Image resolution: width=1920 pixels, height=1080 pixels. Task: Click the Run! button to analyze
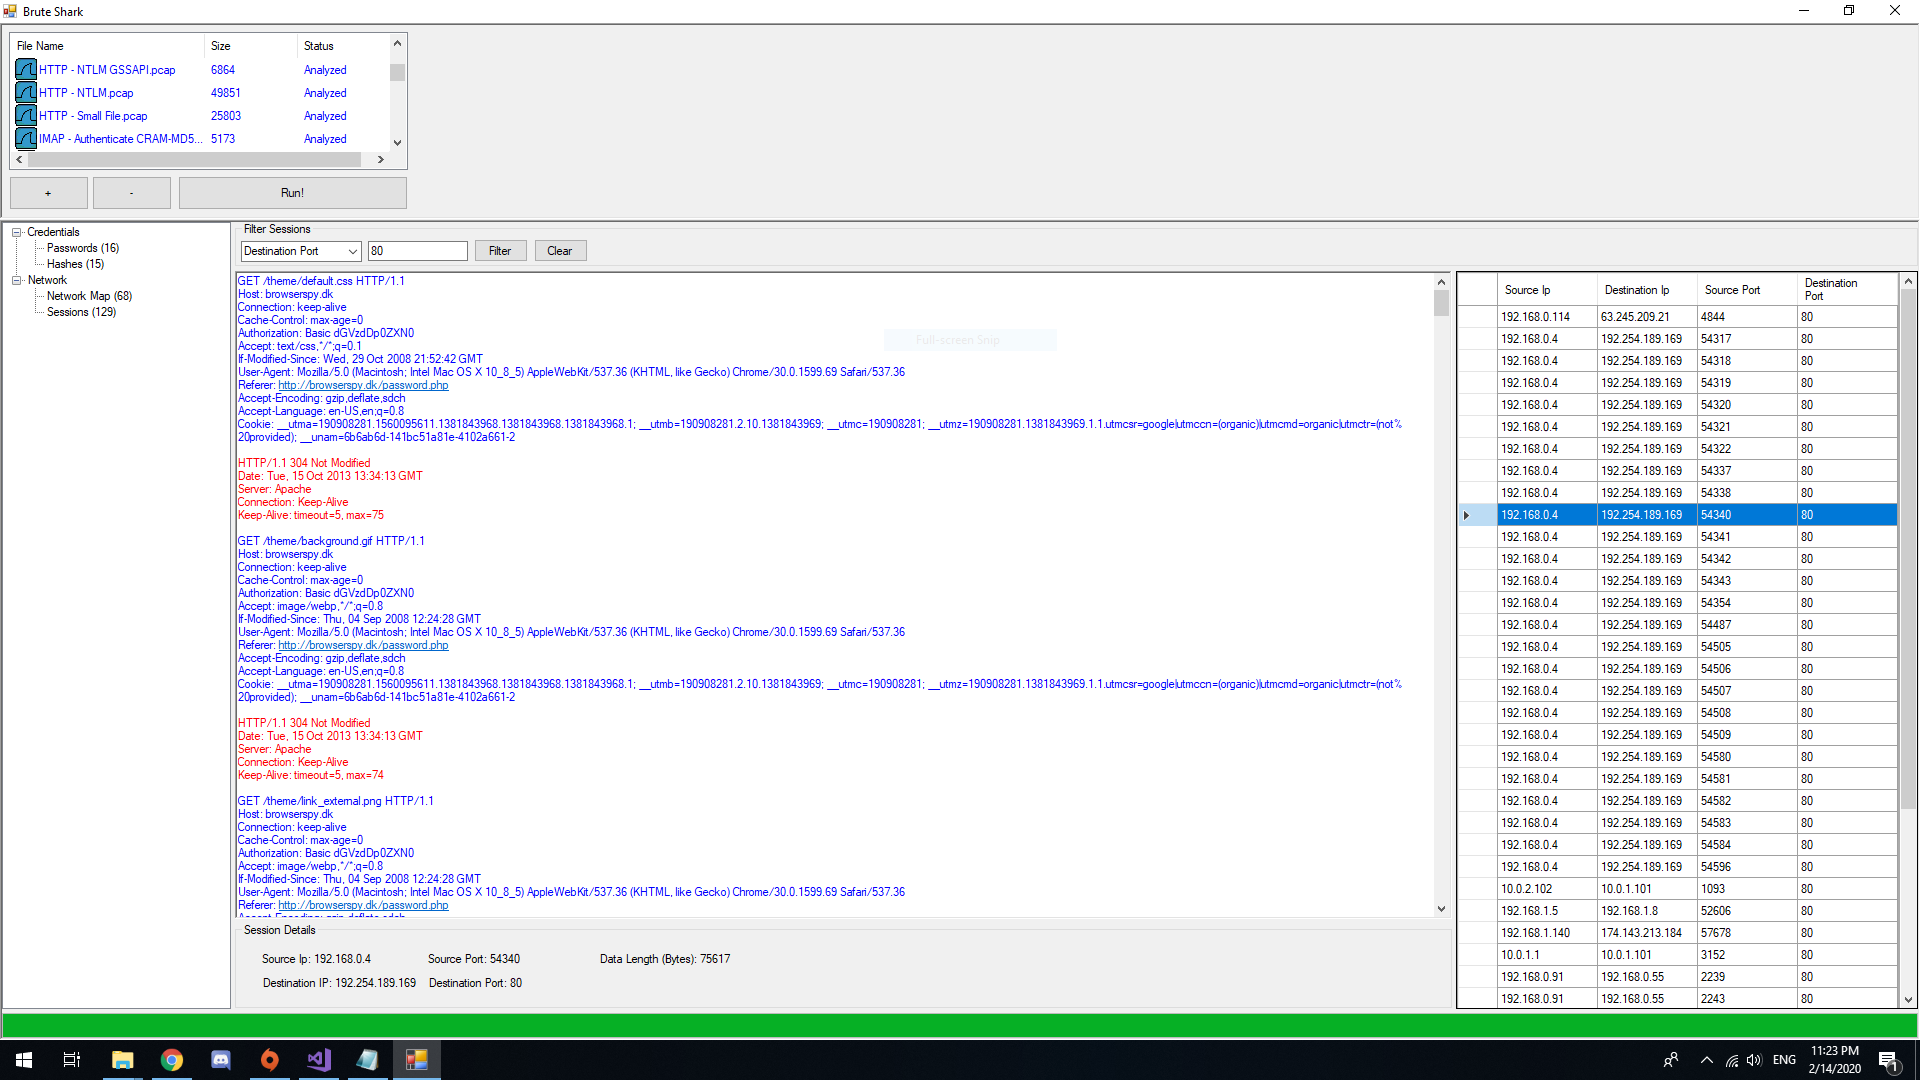290,193
